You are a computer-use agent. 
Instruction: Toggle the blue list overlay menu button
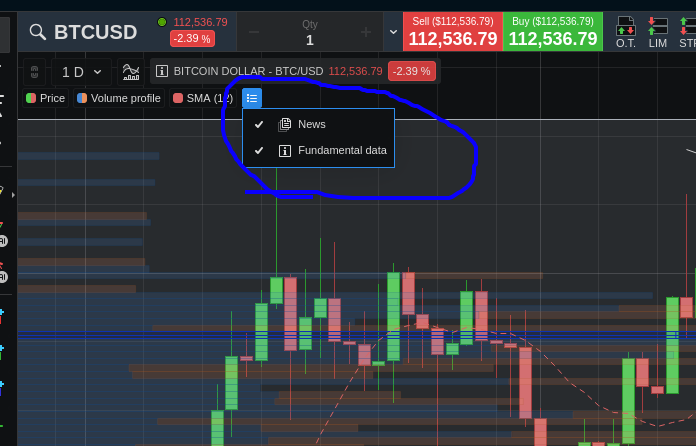tap(252, 98)
